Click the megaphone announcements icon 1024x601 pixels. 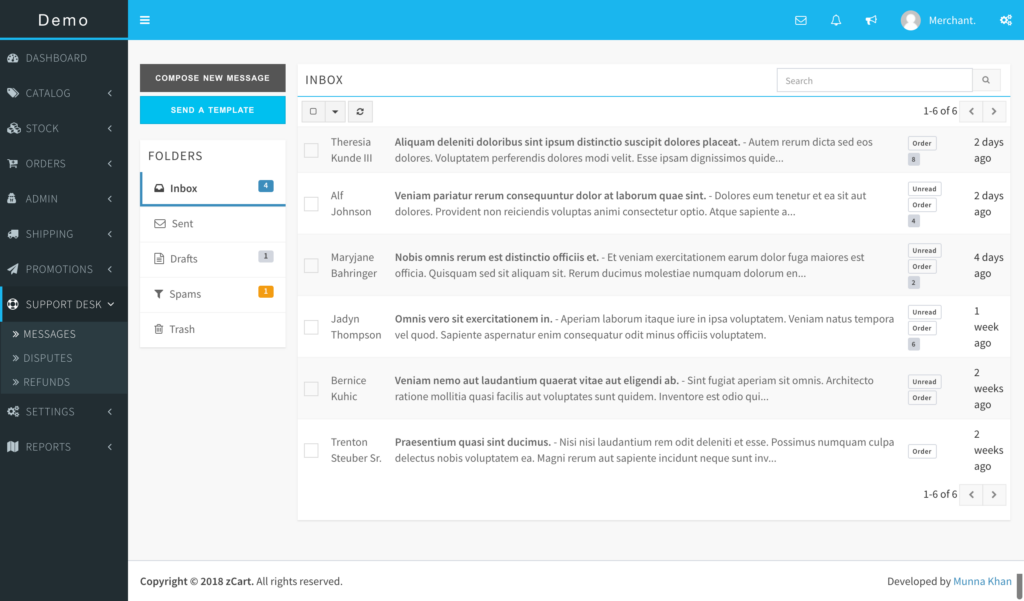click(x=871, y=20)
